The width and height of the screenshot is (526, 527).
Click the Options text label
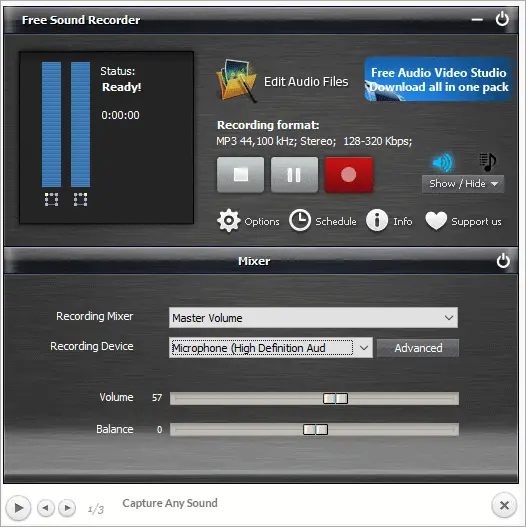click(x=262, y=221)
